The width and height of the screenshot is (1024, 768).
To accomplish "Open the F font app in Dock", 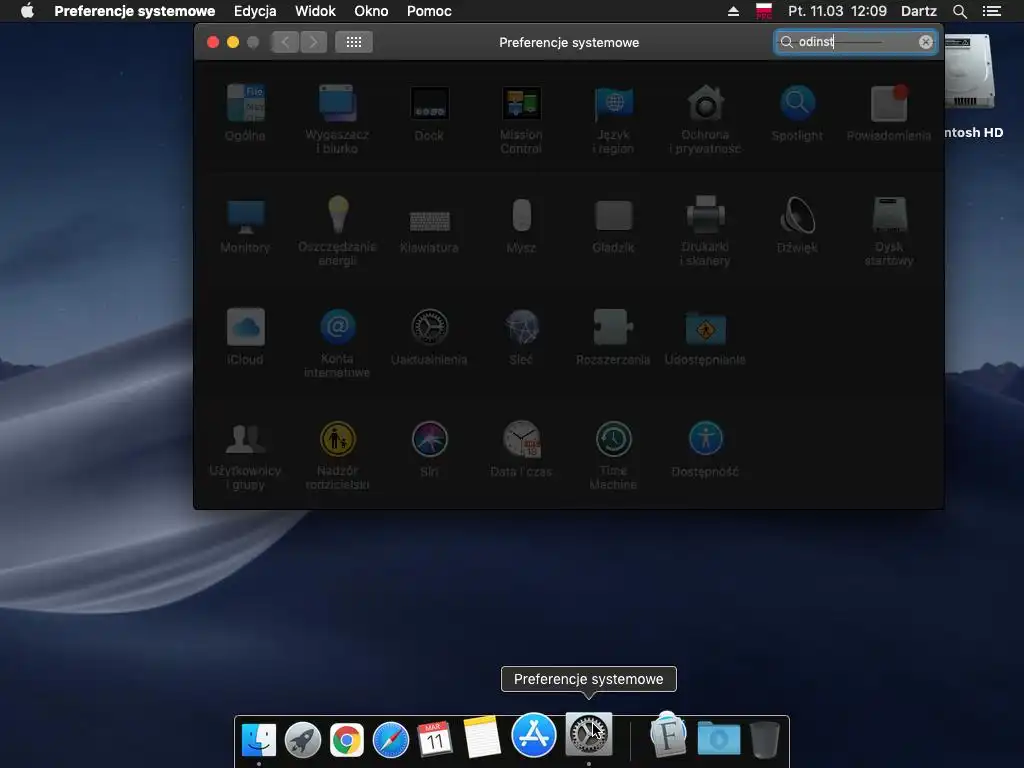I will point(668,734).
